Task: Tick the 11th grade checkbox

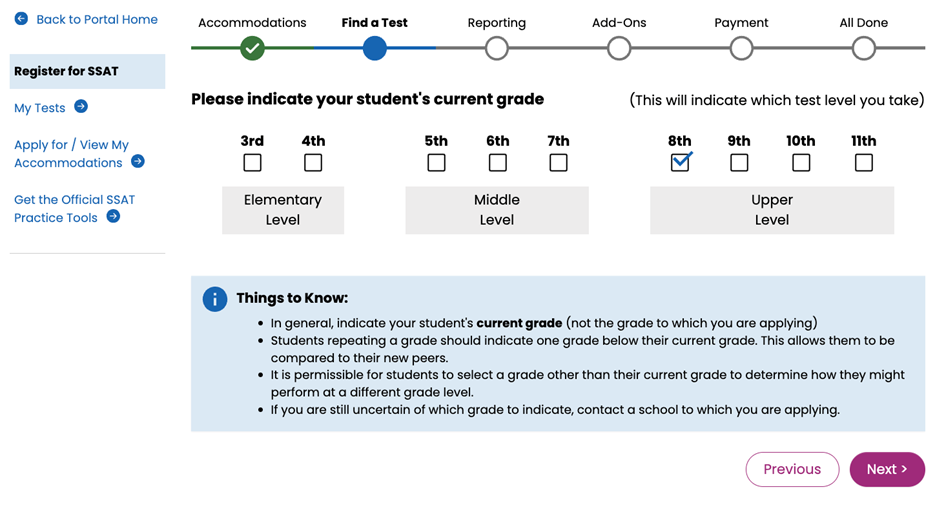Action: tap(863, 162)
